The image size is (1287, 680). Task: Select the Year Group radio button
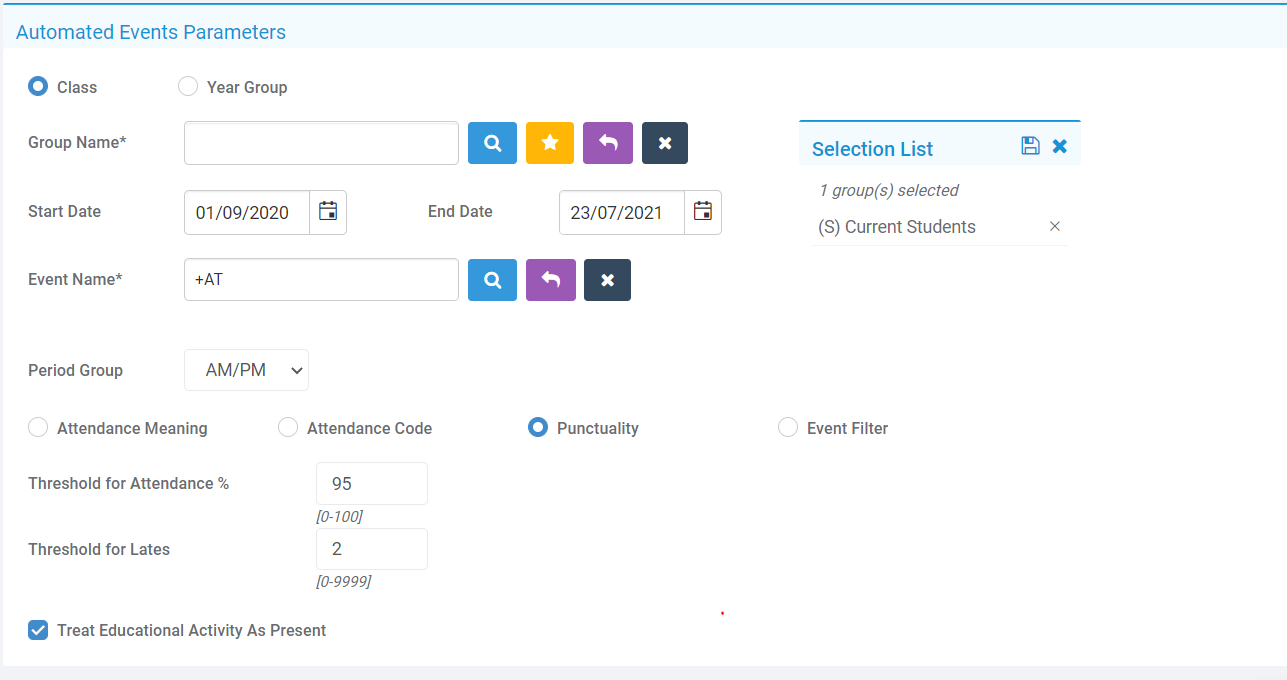[x=188, y=86]
